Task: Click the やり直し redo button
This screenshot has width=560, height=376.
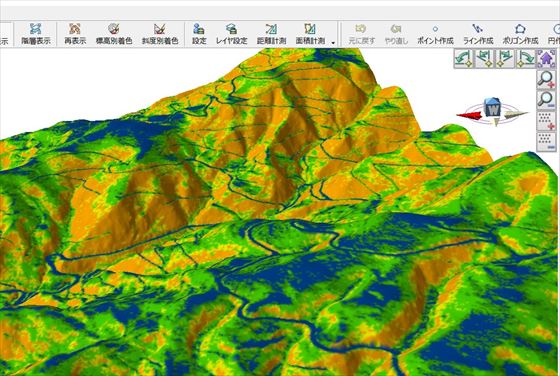Action: (396, 34)
